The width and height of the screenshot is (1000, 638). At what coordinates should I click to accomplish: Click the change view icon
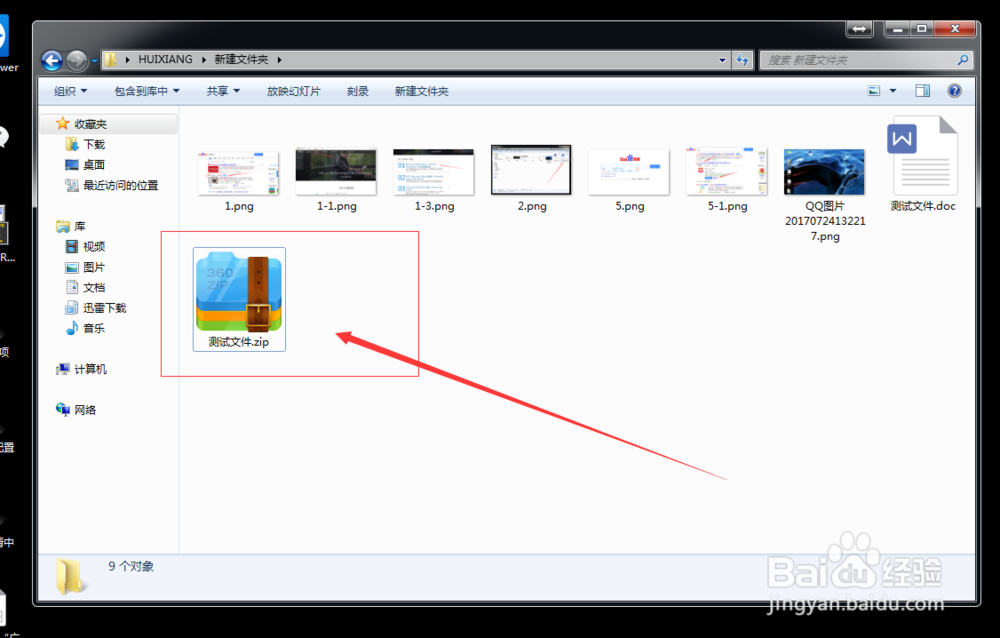(874, 91)
